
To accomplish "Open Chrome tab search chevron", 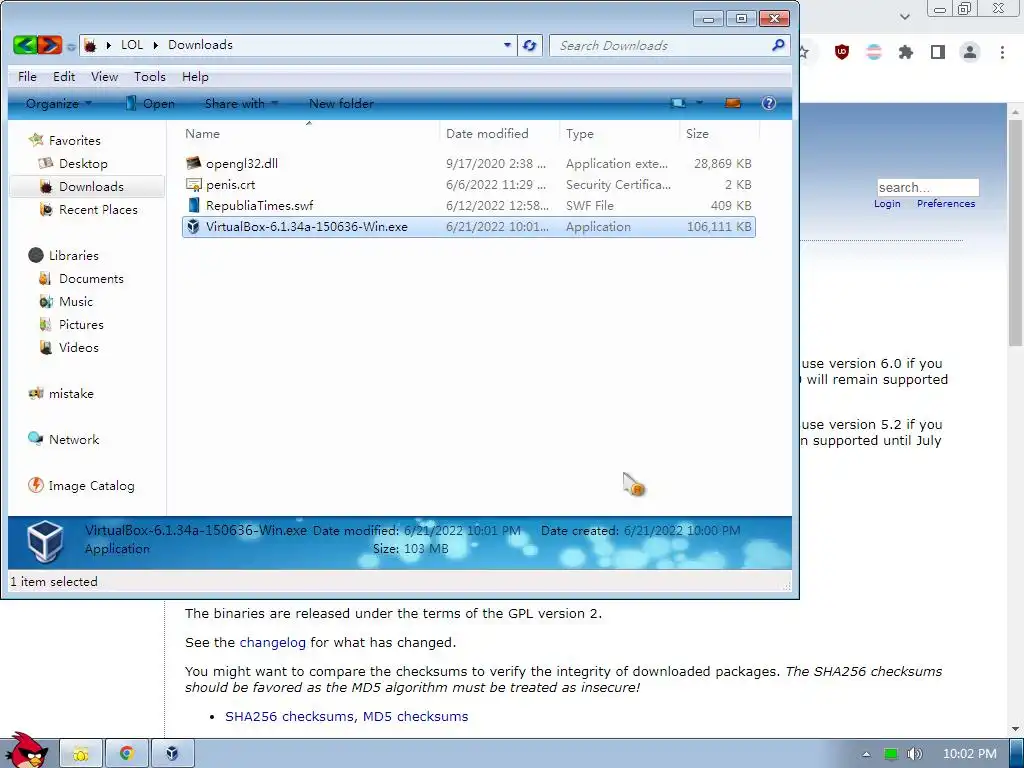I will click(x=904, y=16).
